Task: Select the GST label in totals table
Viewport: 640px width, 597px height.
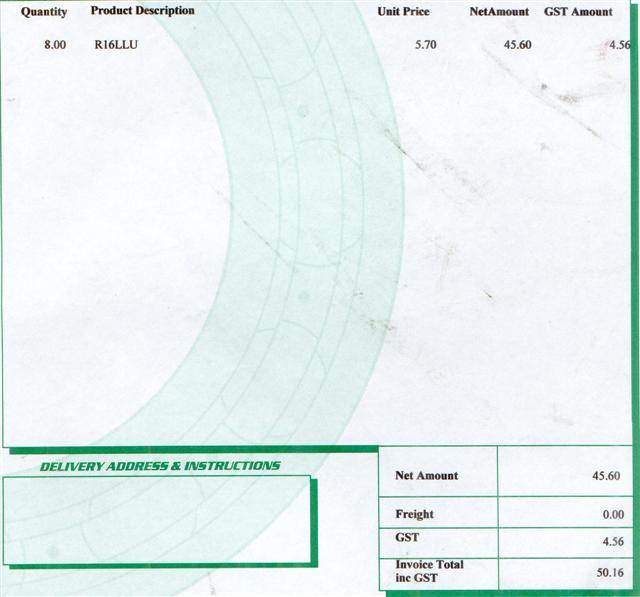Action: pos(407,538)
